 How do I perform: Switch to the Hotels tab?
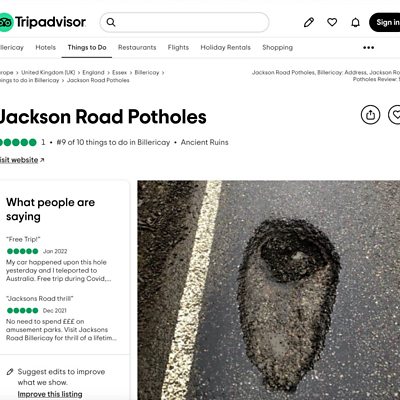coord(46,47)
